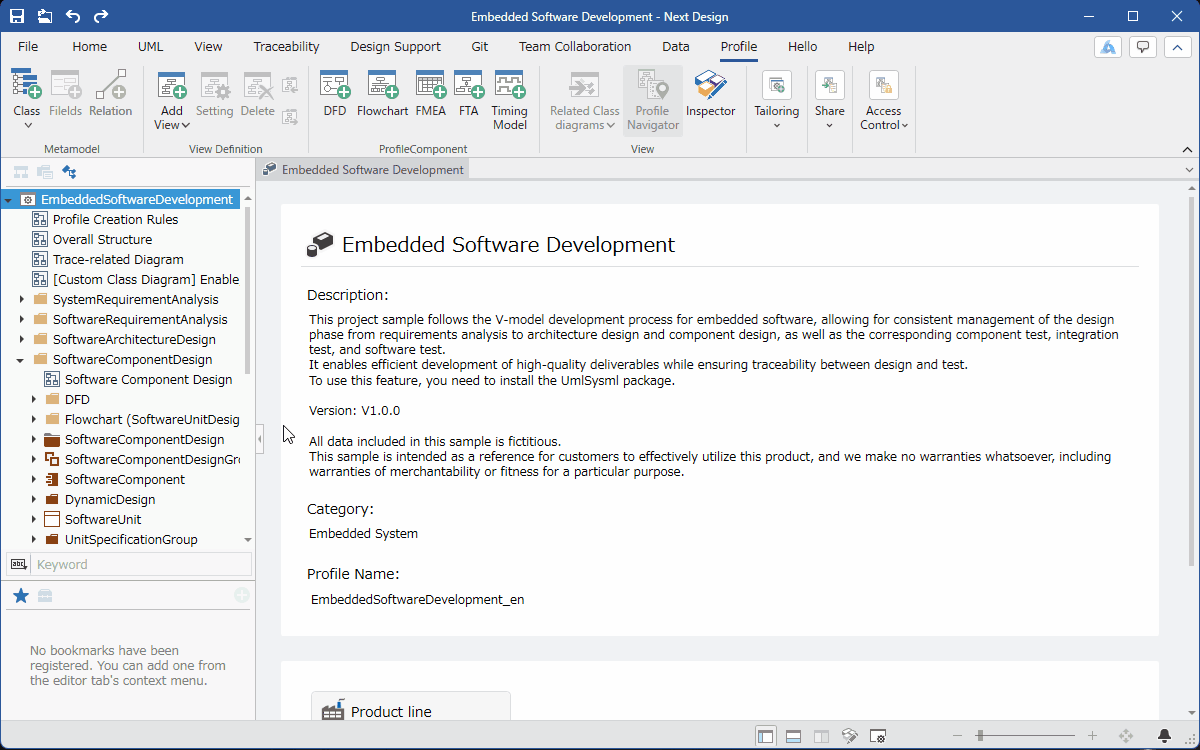The height and width of the screenshot is (750, 1200).
Task: Add an FTA profile component
Action: 469,95
